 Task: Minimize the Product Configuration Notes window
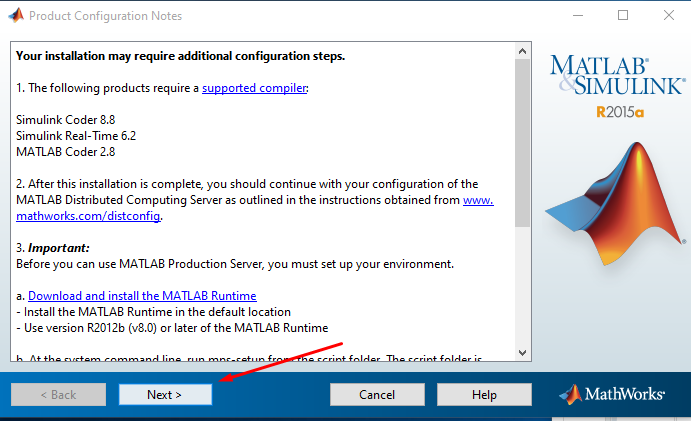pos(578,15)
